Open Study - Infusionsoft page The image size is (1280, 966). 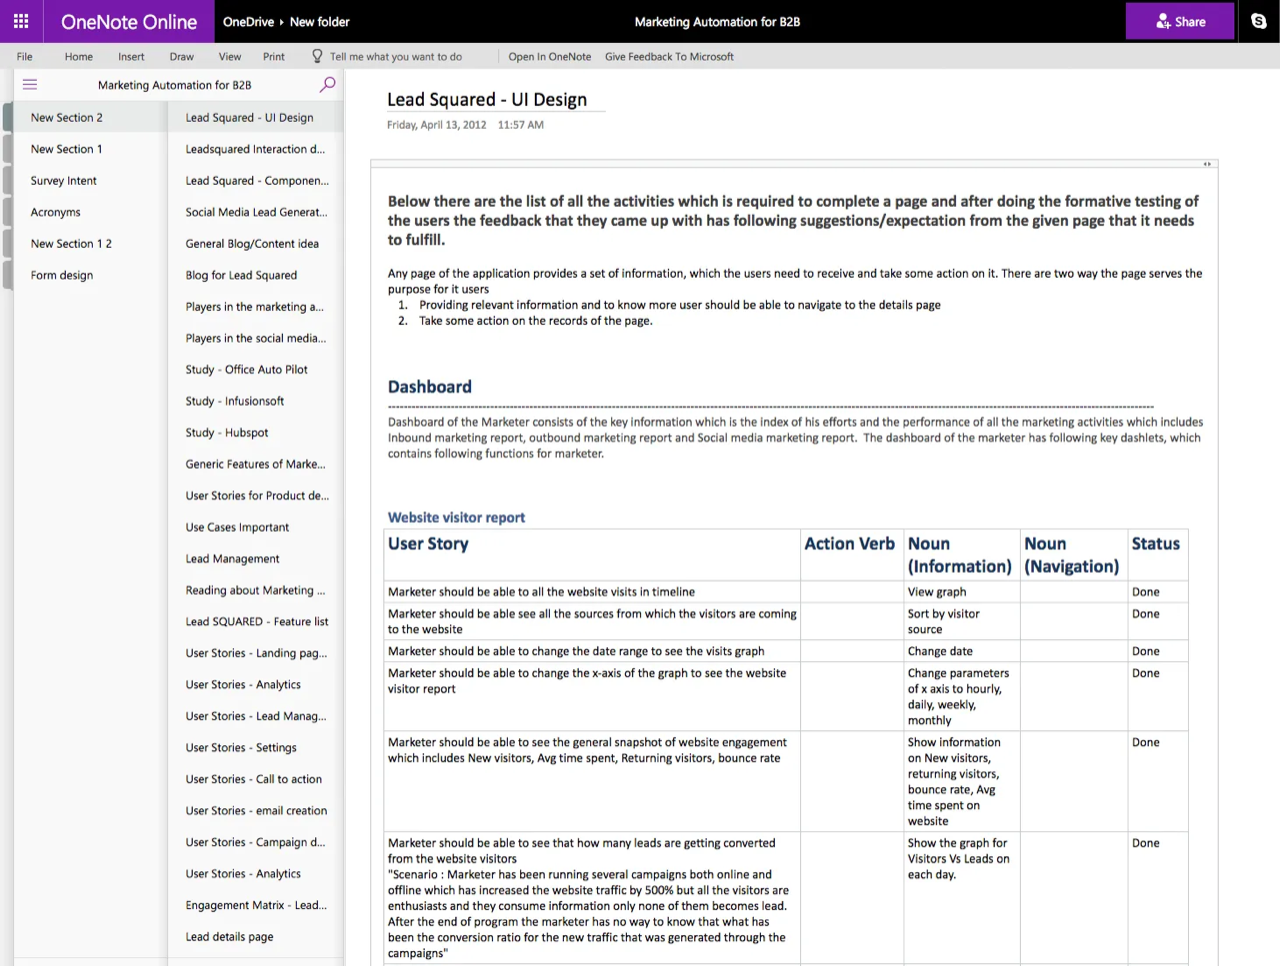255,401
